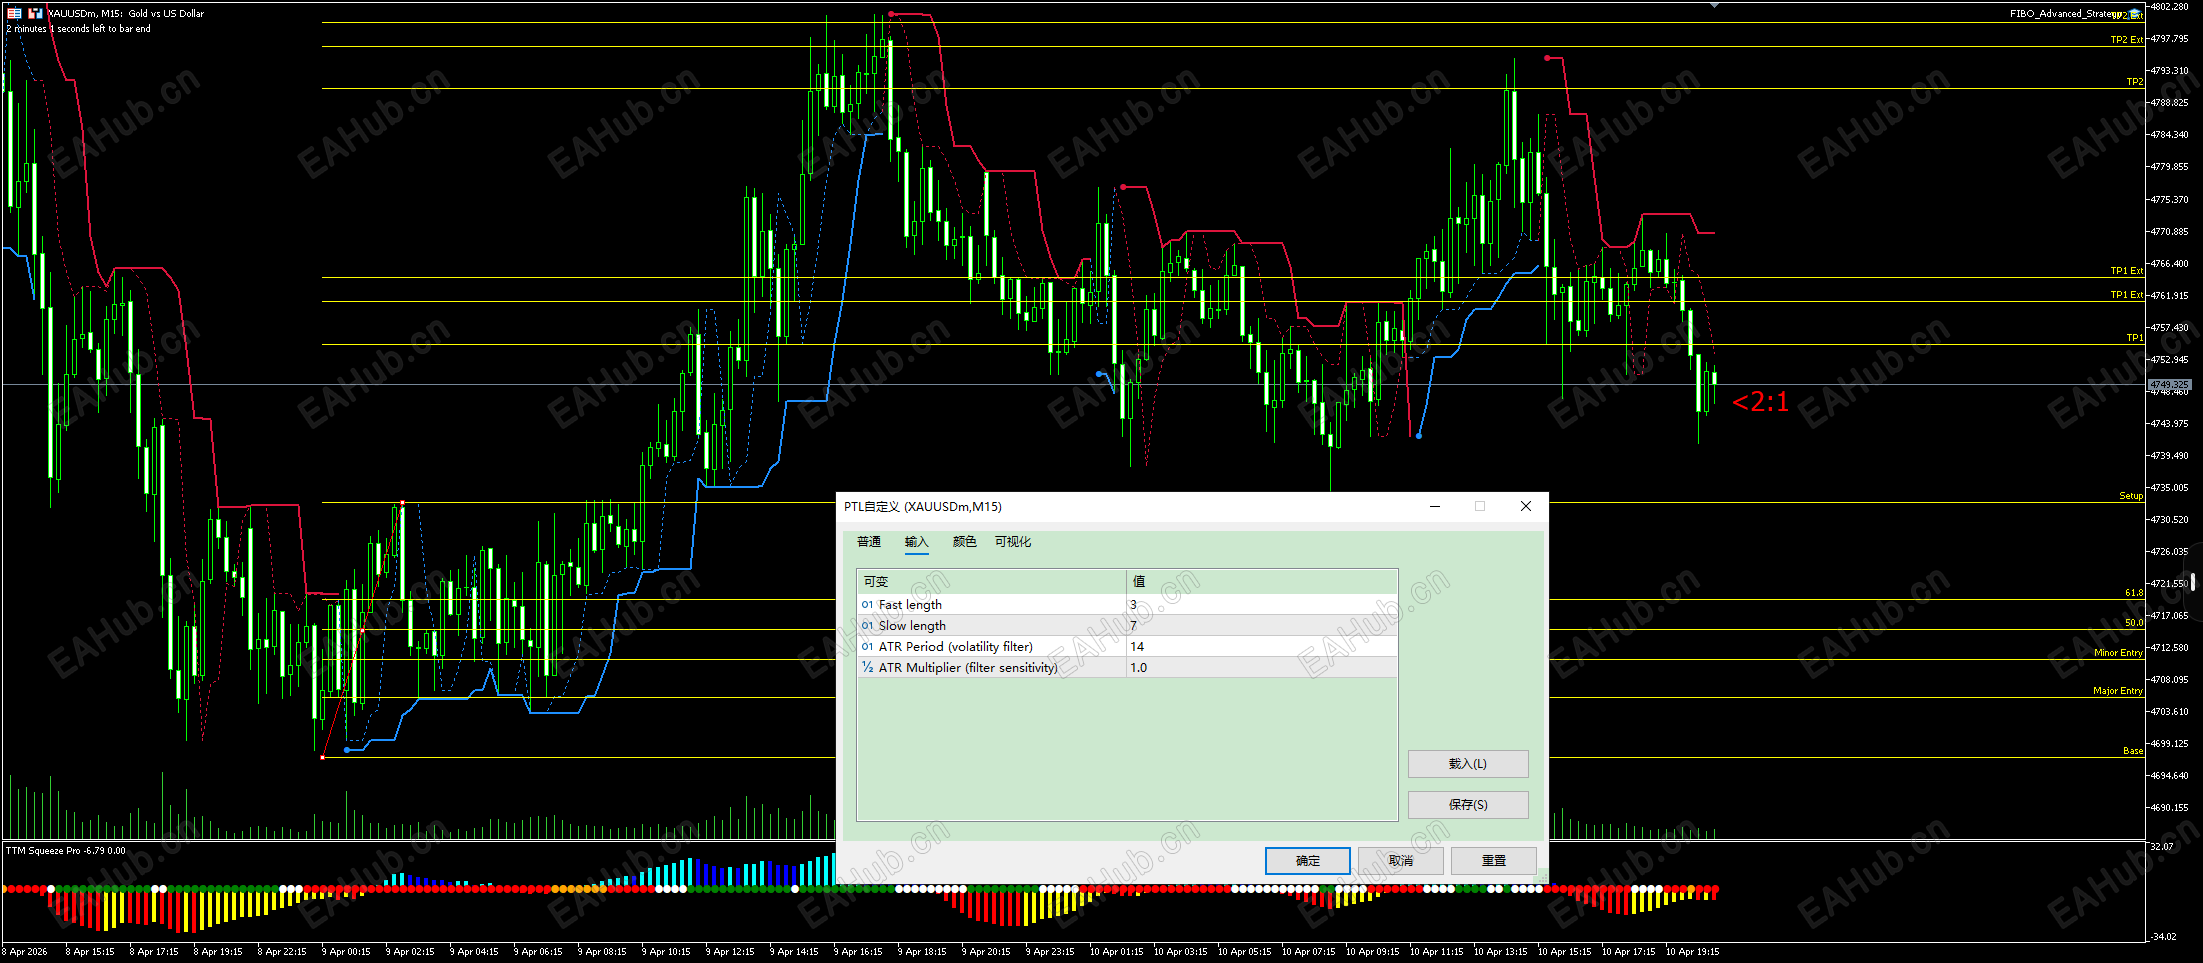Edit the ATR Multiplier value 1.0
This screenshot has height=963, width=2203.
(x=1262, y=668)
